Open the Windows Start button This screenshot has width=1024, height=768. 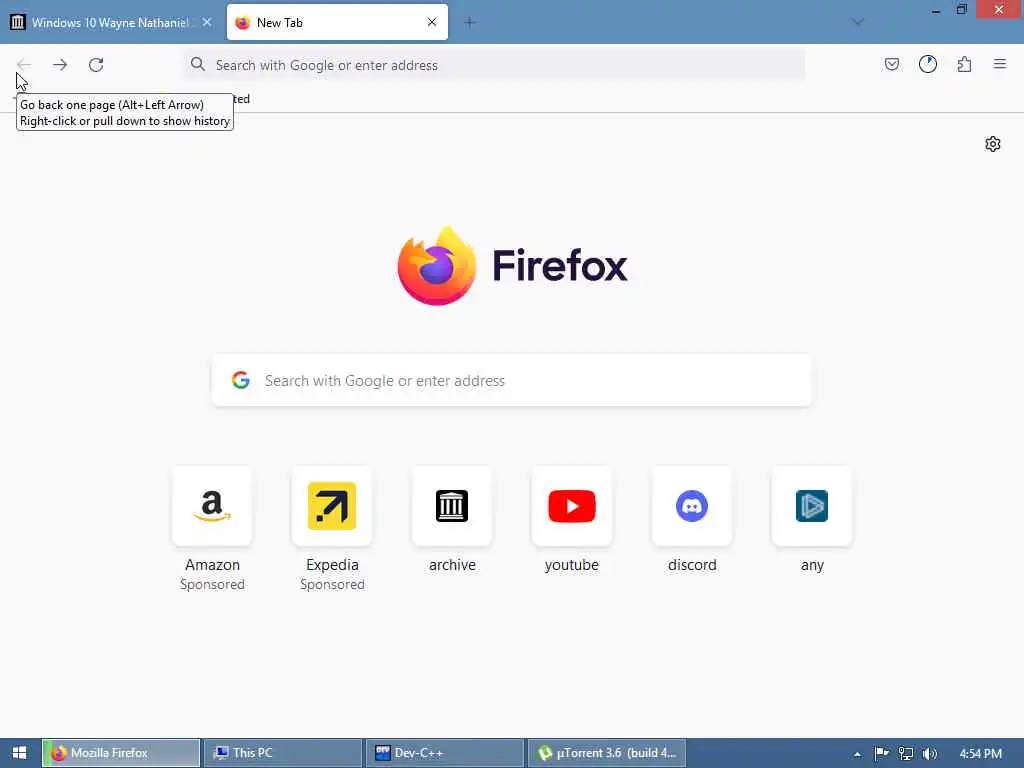[19, 753]
